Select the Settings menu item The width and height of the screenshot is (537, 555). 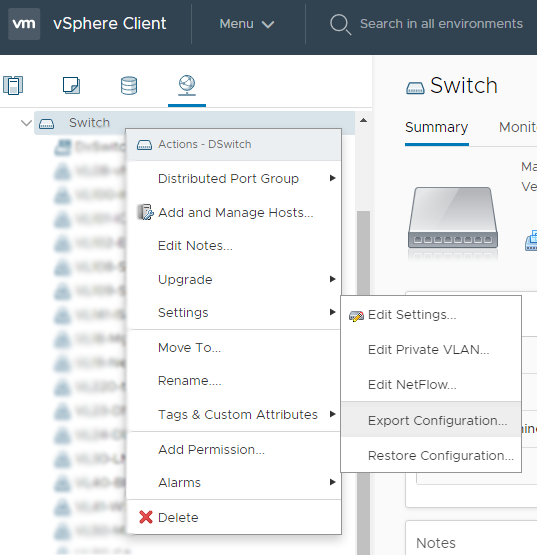click(x=234, y=313)
